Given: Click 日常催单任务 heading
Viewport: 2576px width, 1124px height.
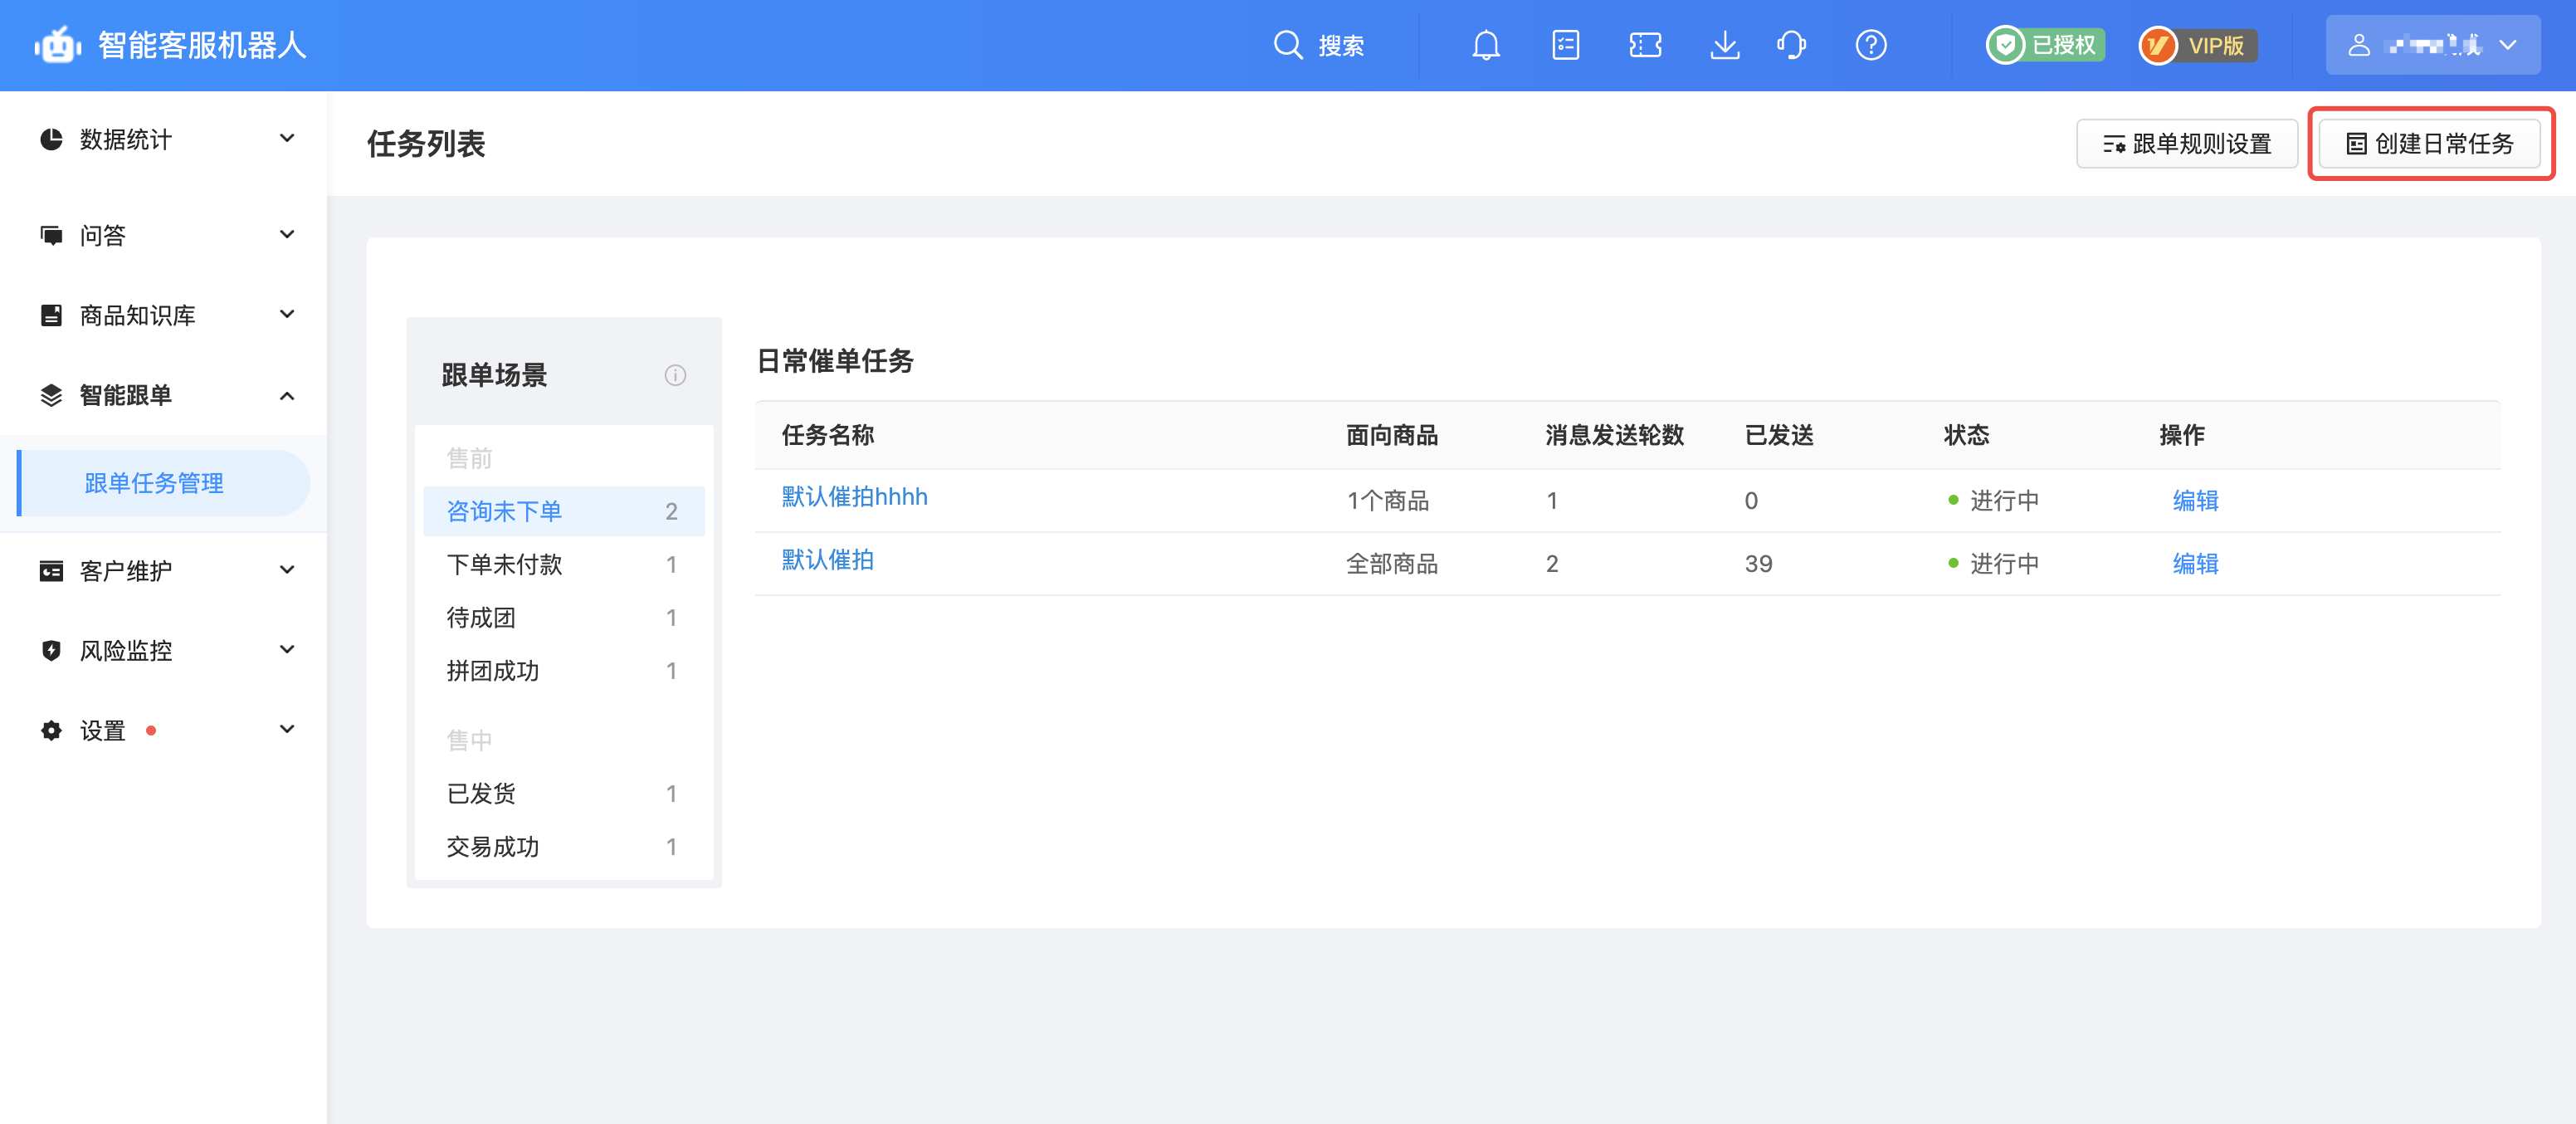Looking at the screenshot, I should pyautogui.click(x=835, y=361).
